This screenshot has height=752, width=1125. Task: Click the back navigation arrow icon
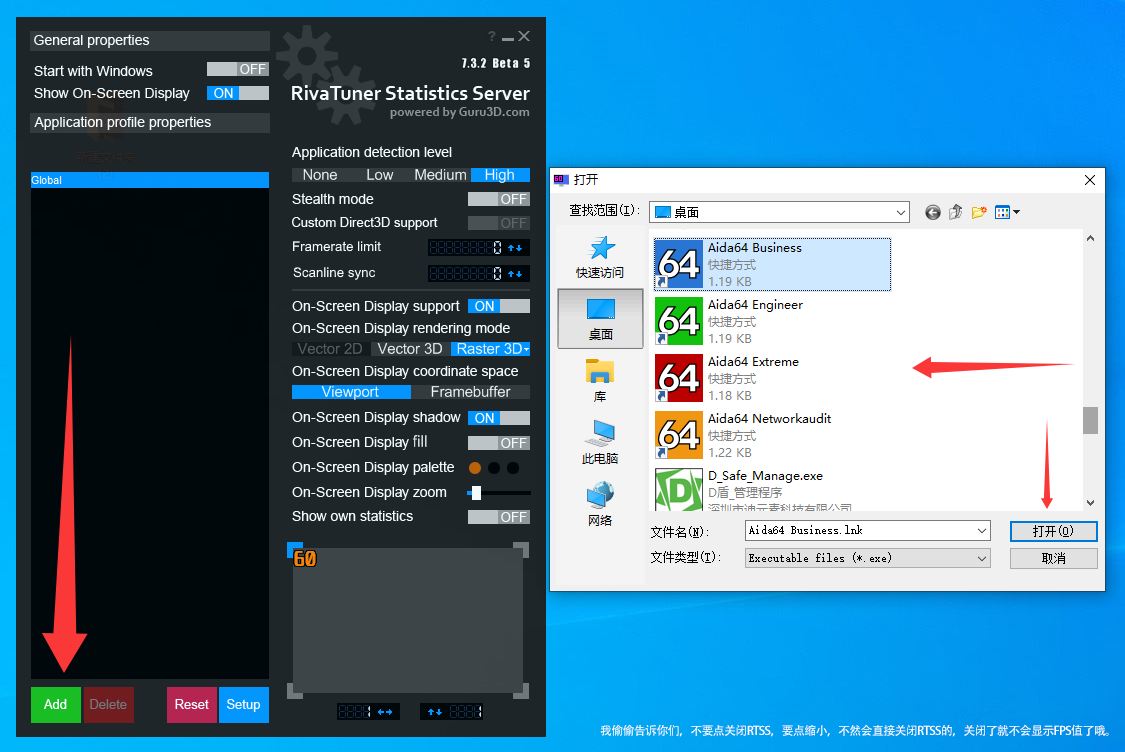[x=933, y=212]
